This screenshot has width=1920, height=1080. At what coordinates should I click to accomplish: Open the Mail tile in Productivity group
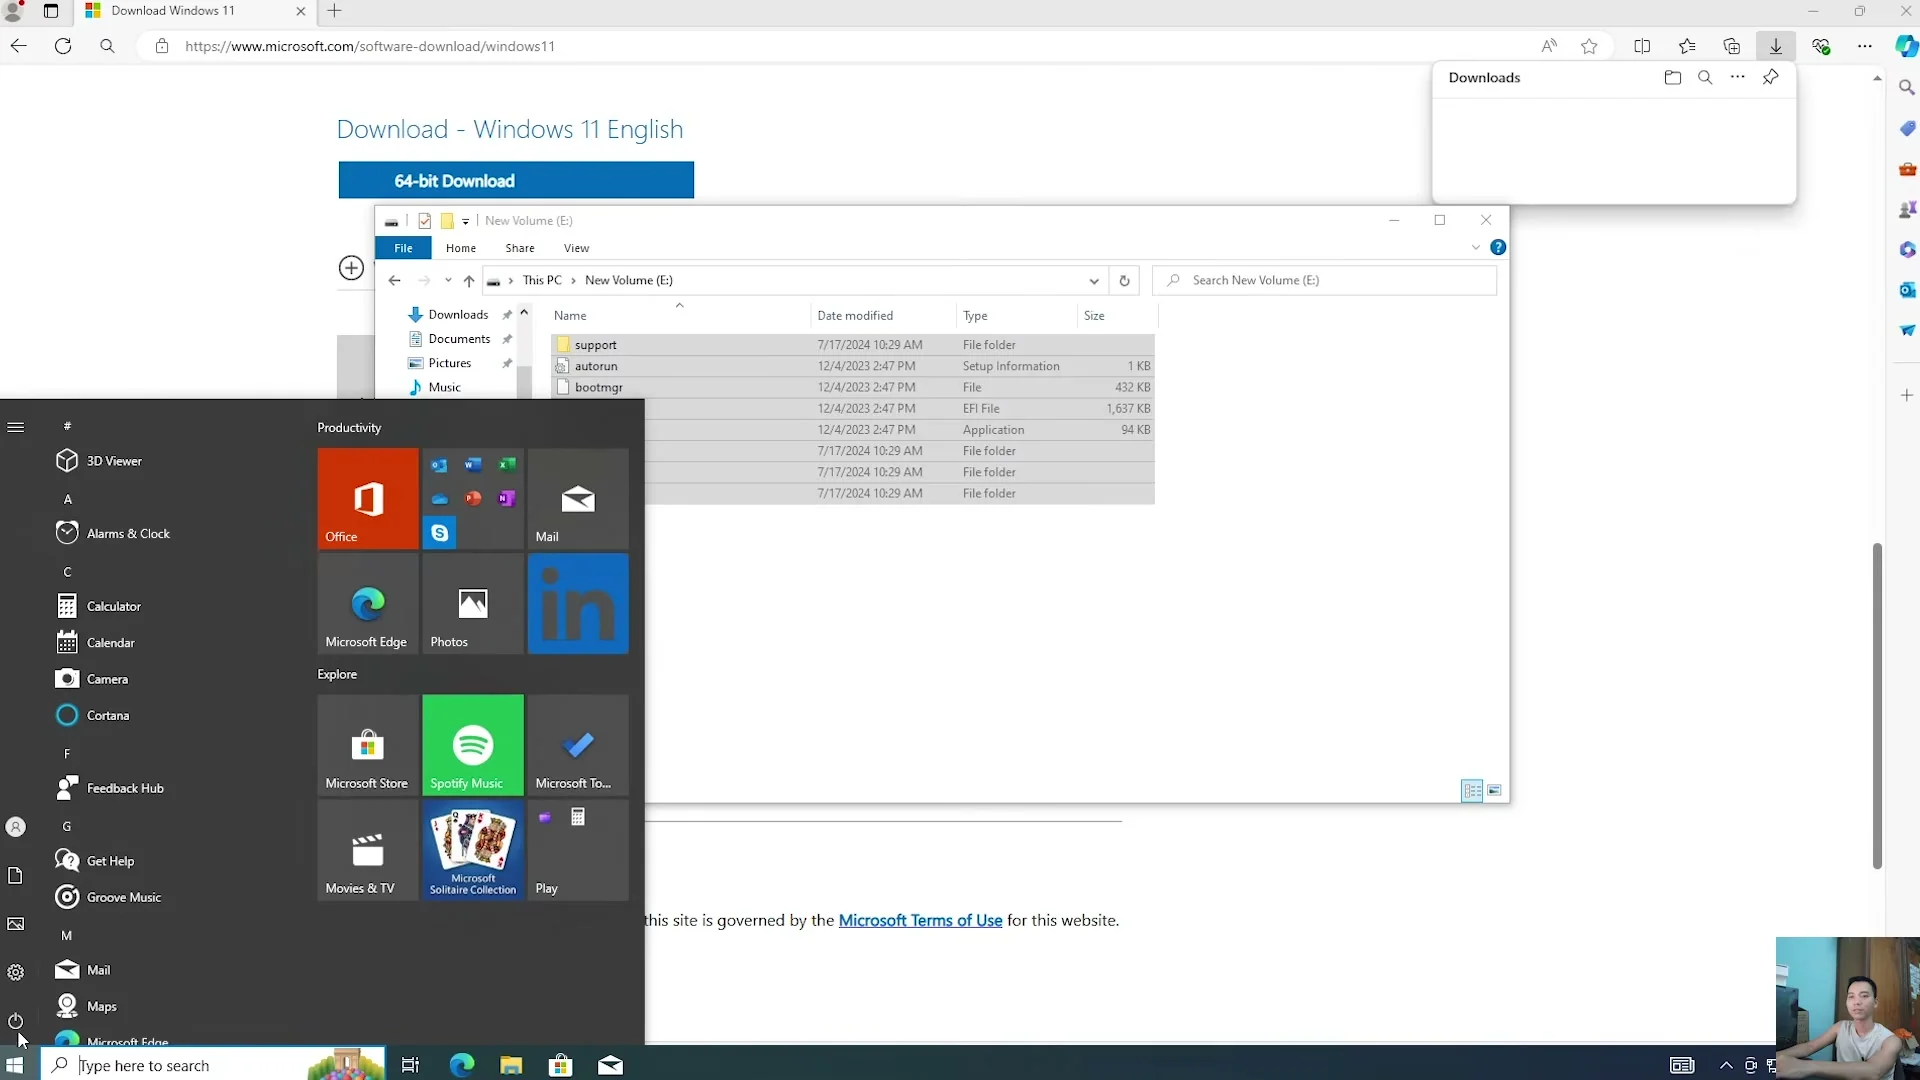click(x=578, y=498)
